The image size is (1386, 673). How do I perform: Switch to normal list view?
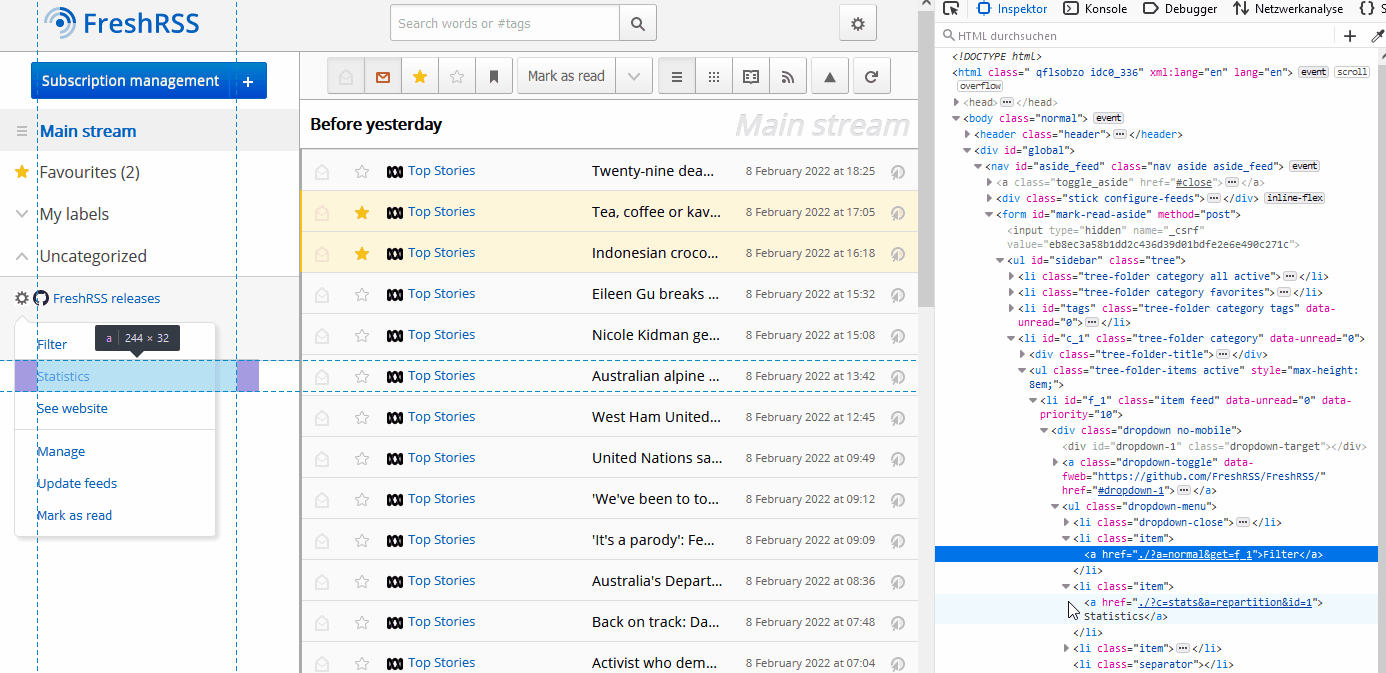[677, 76]
